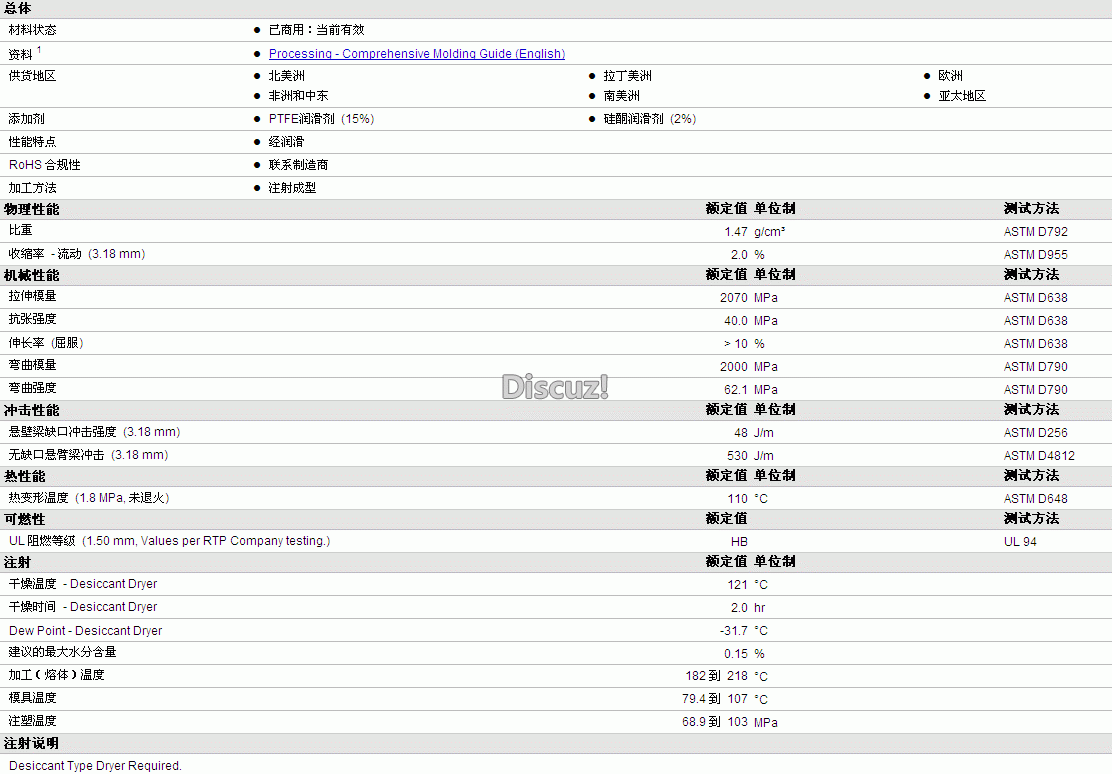Click ASTM D955 test method
The width and height of the screenshot is (1112, 774).
(x=1035, y=255)
